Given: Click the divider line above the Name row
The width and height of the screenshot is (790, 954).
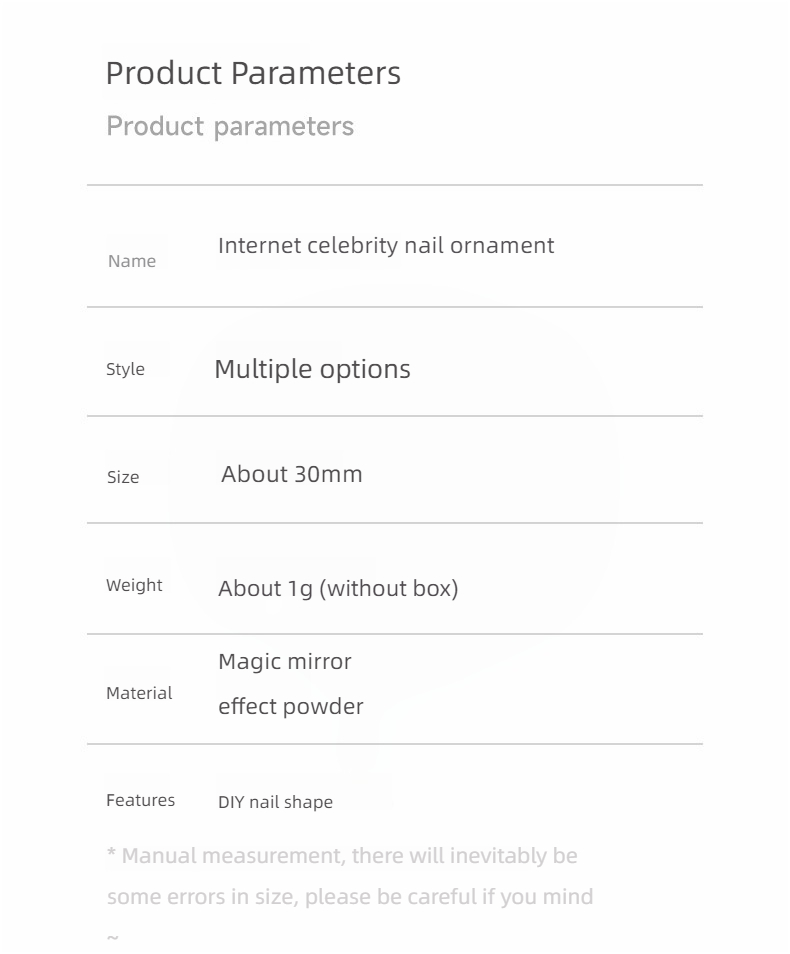Looking at the screenshot, I should coord(394,185).
